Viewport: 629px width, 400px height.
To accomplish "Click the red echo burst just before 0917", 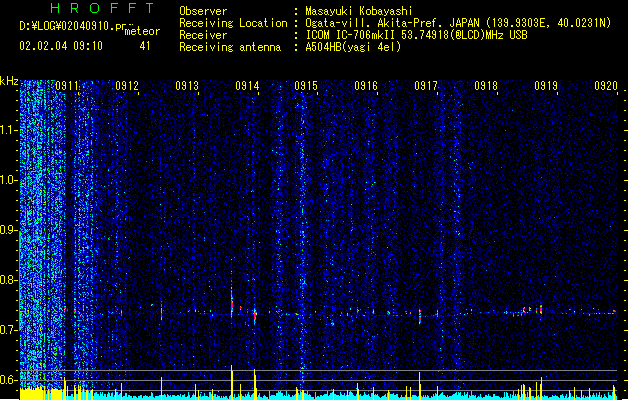I will point(420,316).
